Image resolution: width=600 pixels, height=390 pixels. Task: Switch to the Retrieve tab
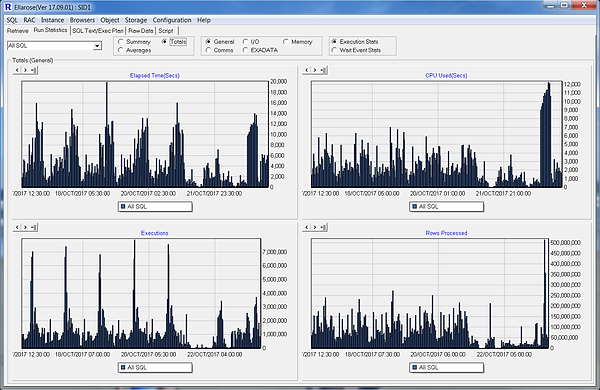click(x=18, y=31)
